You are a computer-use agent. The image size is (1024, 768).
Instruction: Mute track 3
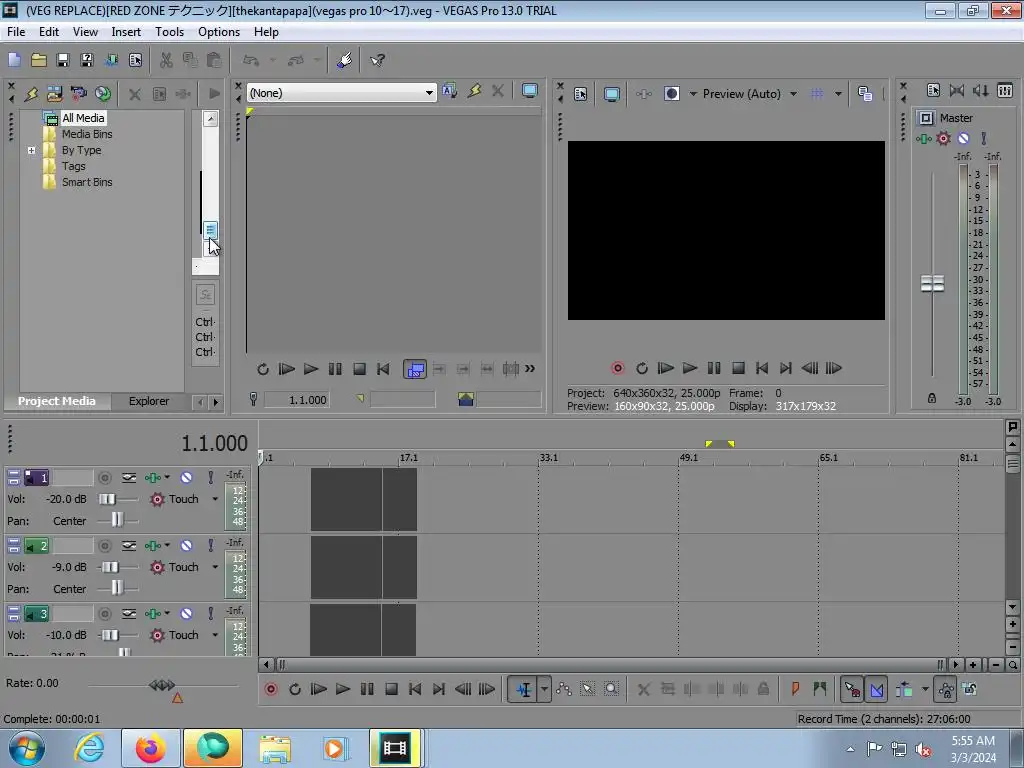(x=186, y=613)
